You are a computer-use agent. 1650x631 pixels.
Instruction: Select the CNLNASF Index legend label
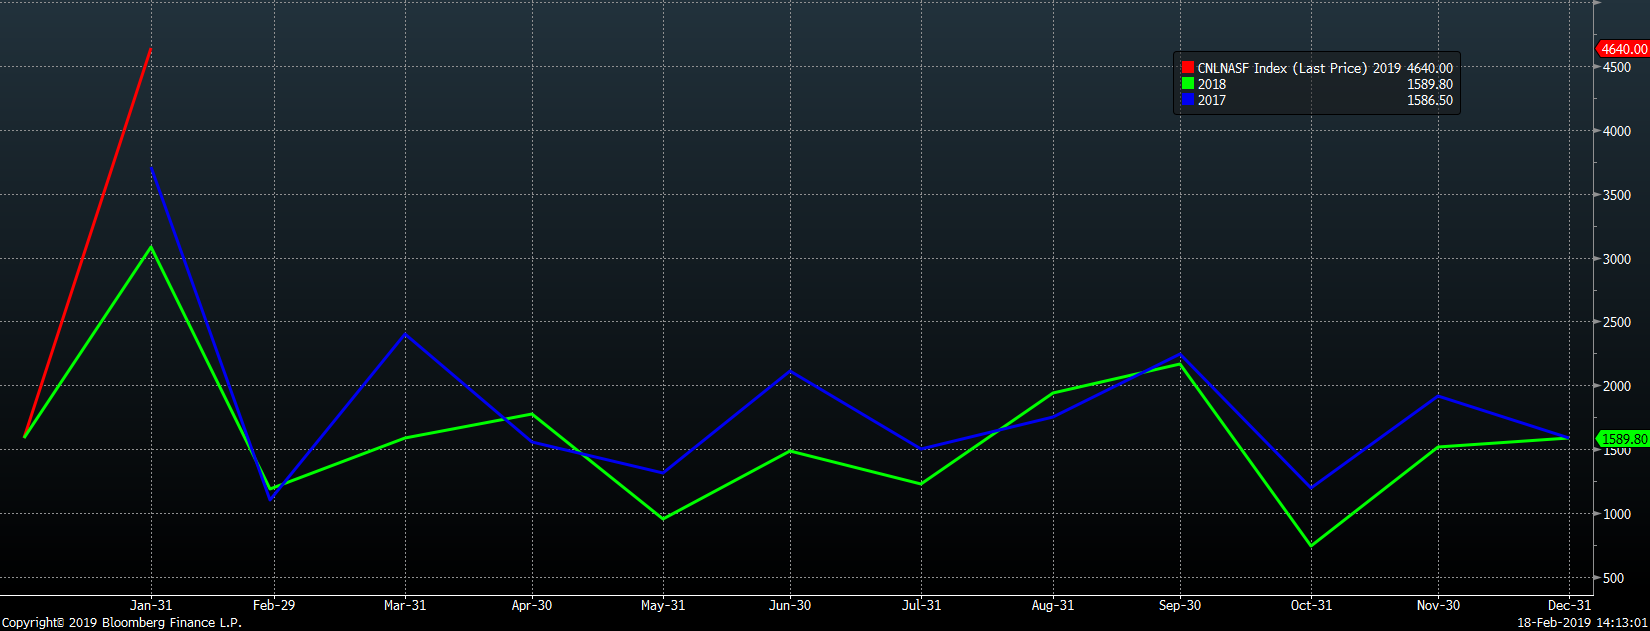coord(1283,68)
